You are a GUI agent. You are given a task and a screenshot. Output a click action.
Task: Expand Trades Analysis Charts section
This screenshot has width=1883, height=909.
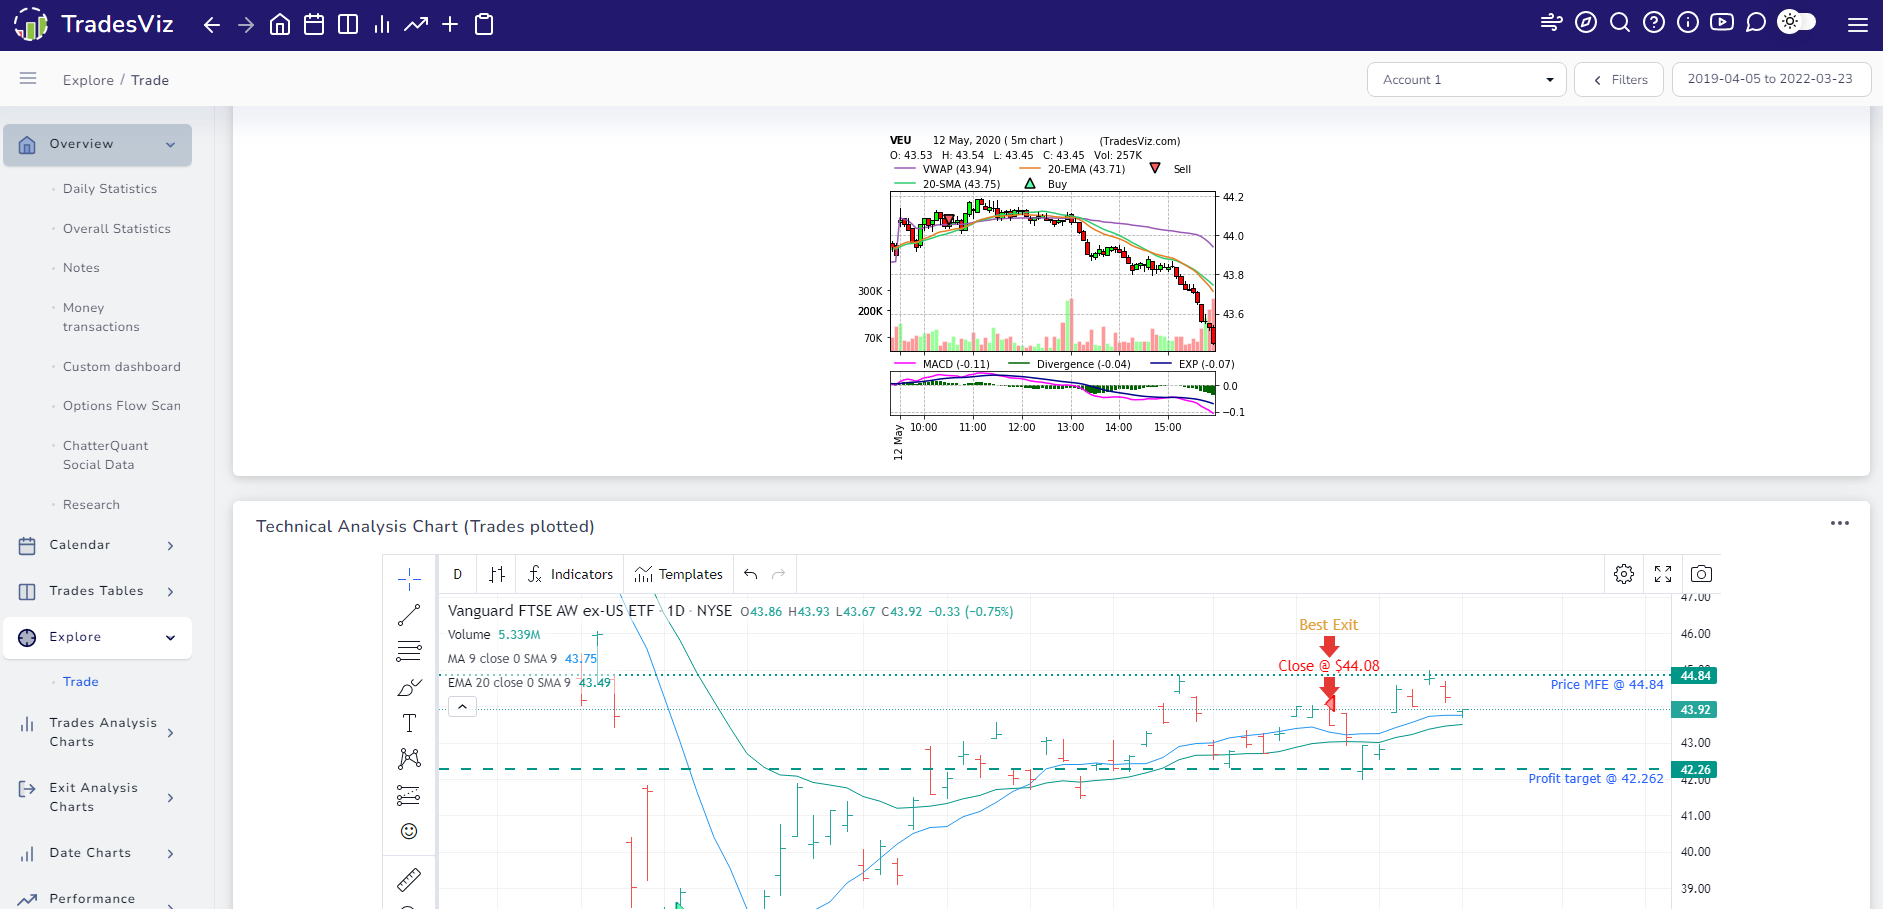pos(98,732)
